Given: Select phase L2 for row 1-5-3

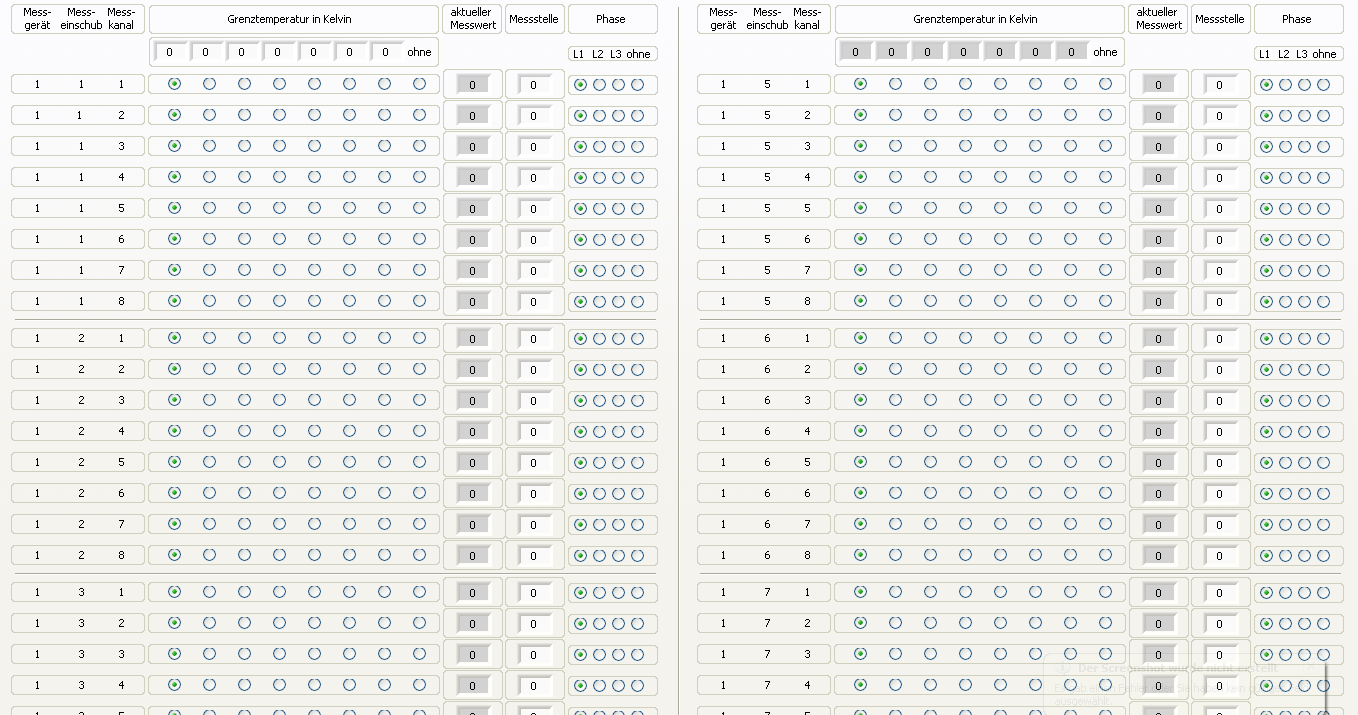Looking at the screenshot, I should pos(1285,147).
